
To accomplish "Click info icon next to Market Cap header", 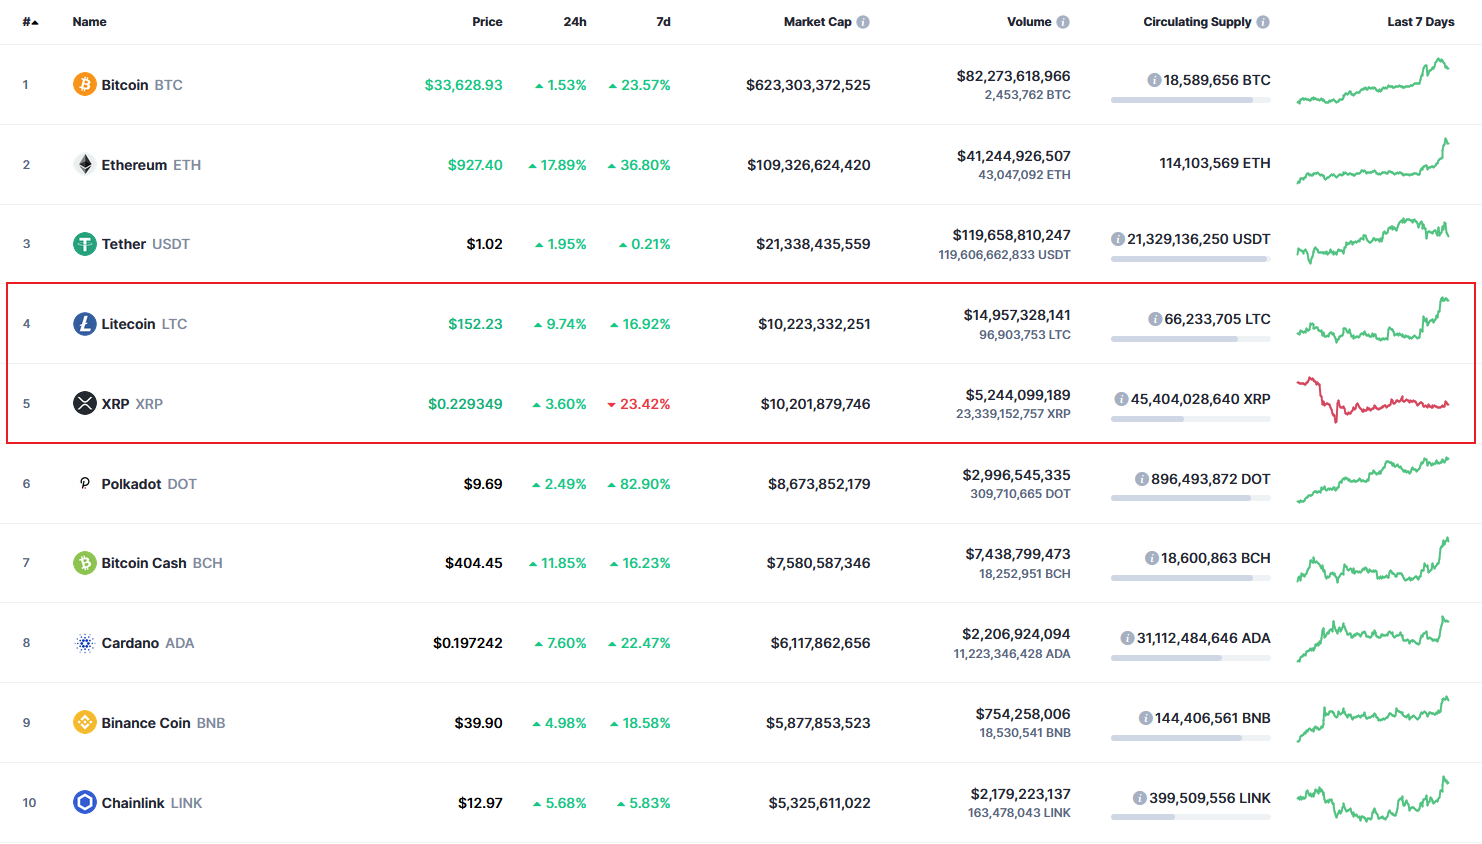I will 863,22.
